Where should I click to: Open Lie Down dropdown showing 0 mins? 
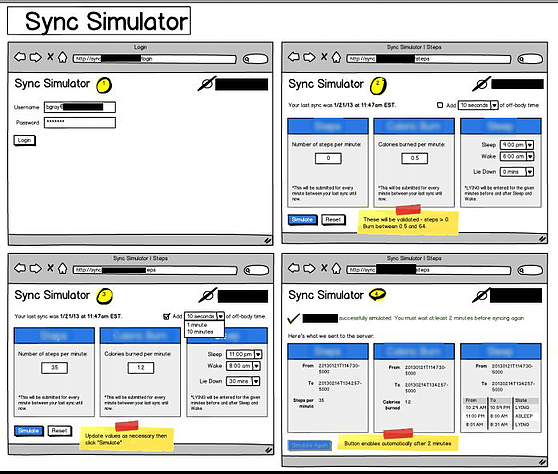tap(517, 172)
